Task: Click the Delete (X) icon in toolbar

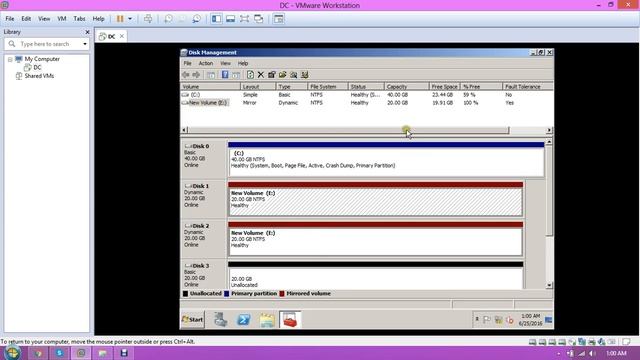Action: [x=260, y=75]
